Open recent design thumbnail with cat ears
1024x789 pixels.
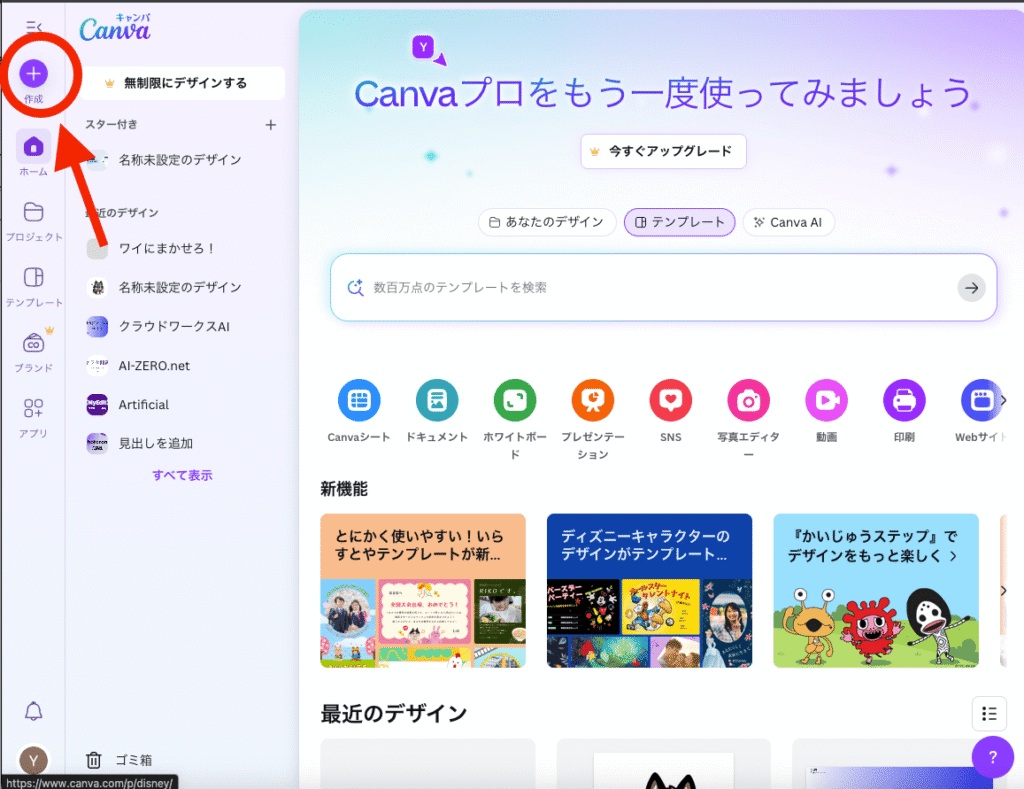coord(664,764)
